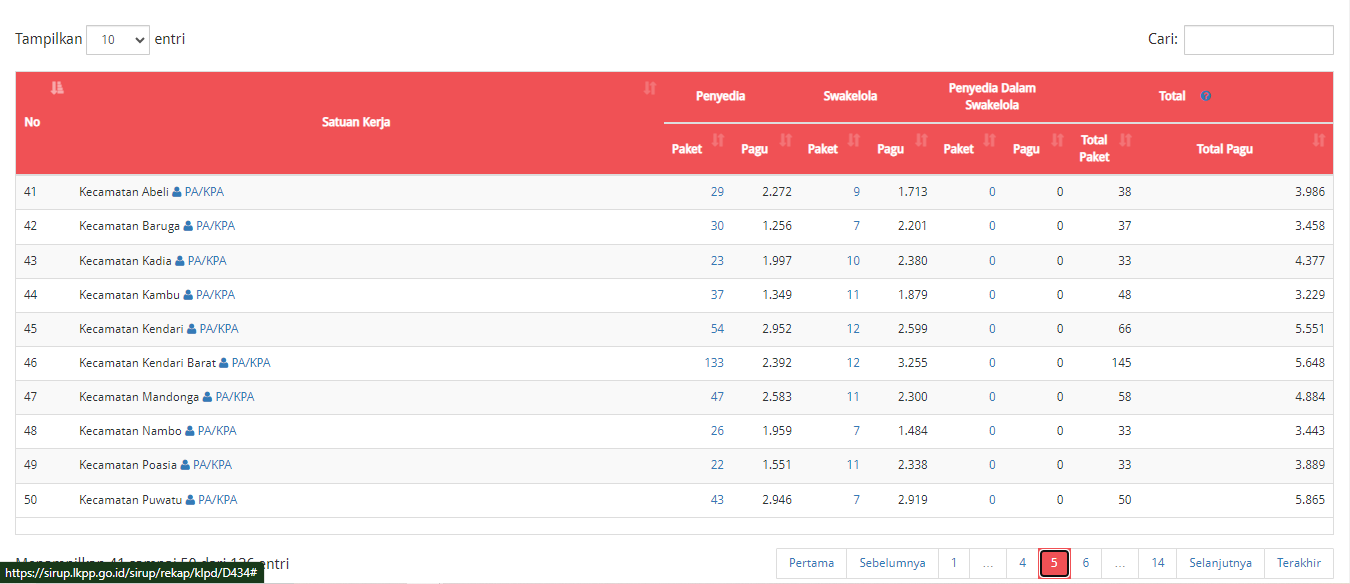Sort by Swakelola Pagu column
1350x584 pixels.
[922, 141]
